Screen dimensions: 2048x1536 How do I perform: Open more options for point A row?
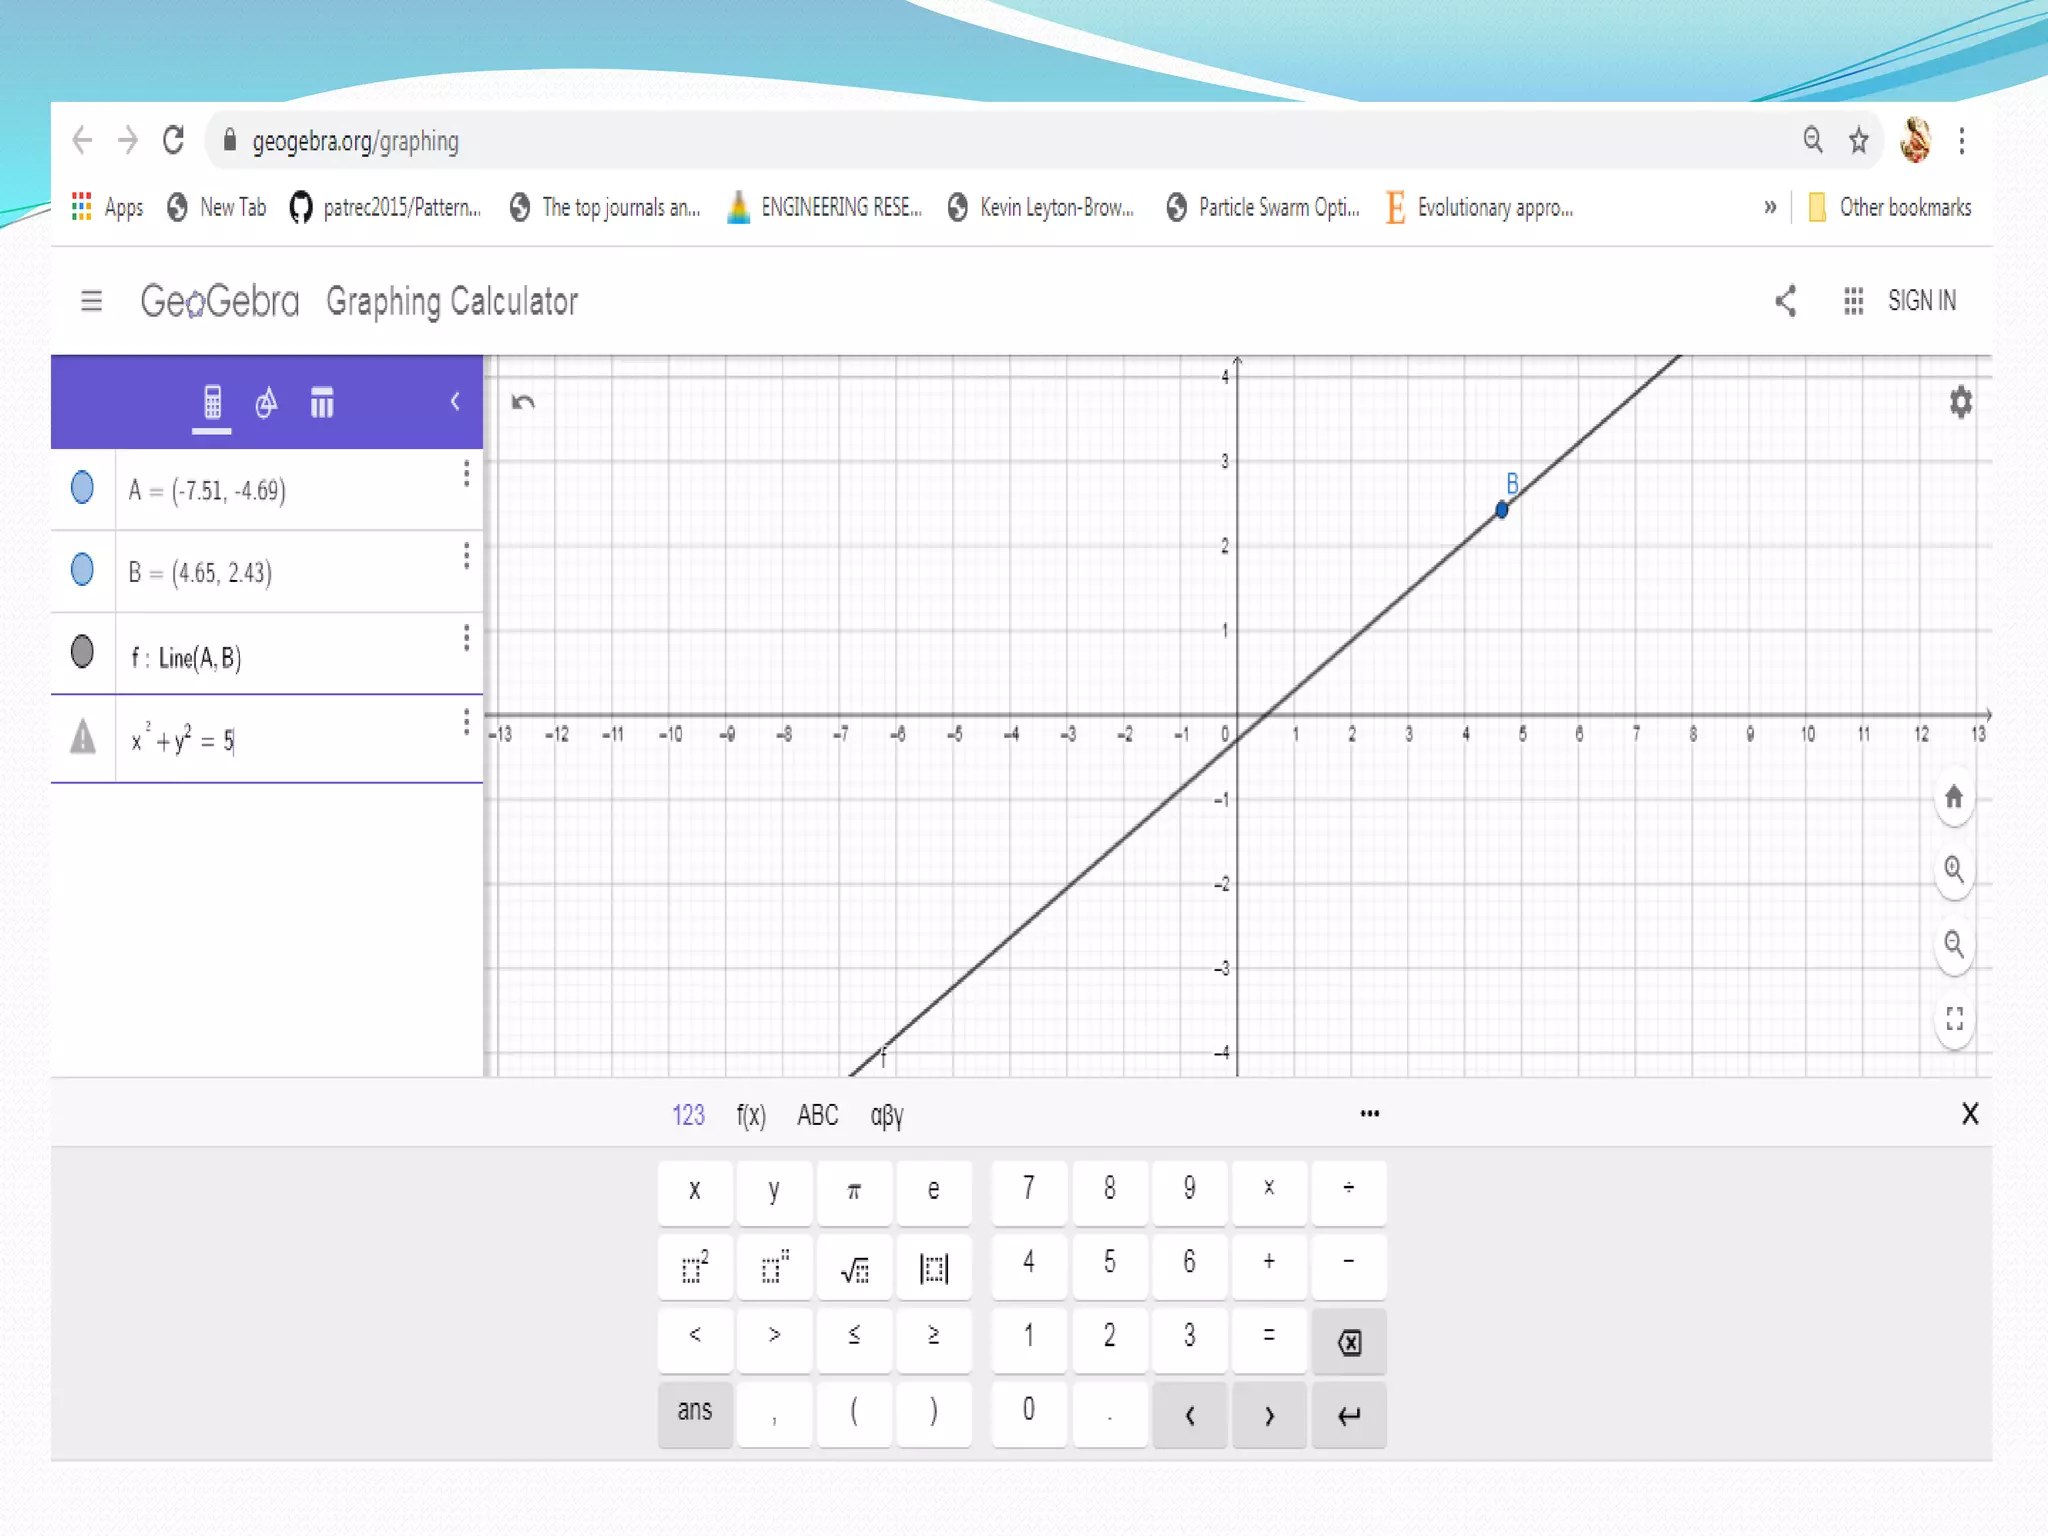point(466,474)
